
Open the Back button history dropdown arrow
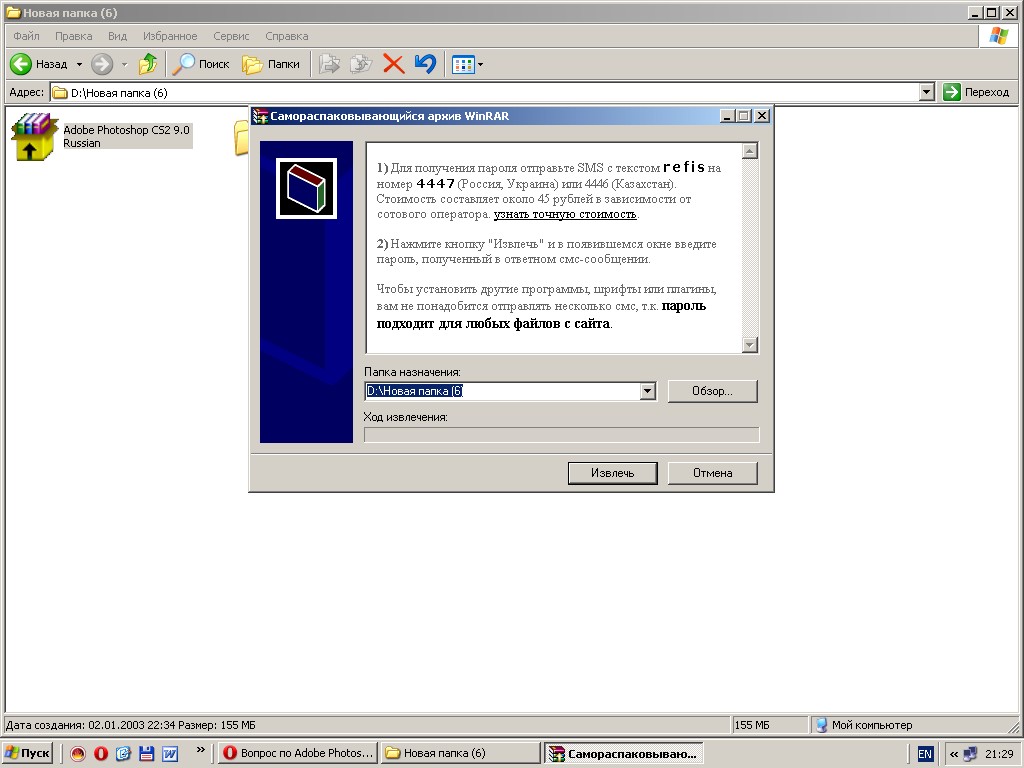(79, 65)
